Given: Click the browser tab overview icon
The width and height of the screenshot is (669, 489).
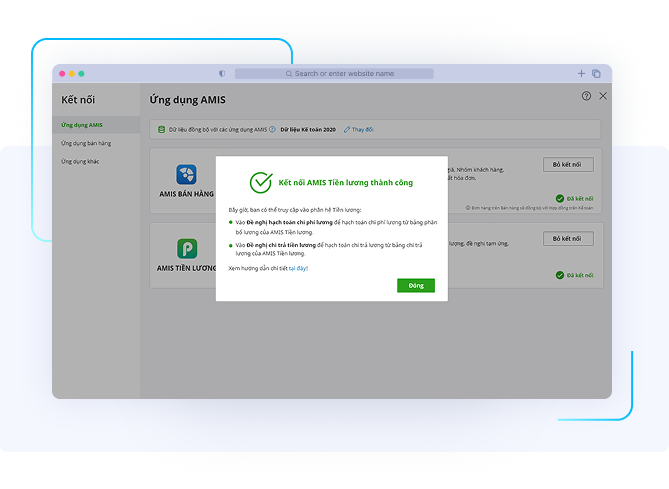Looking at the screenshot, I should [596, 74].
